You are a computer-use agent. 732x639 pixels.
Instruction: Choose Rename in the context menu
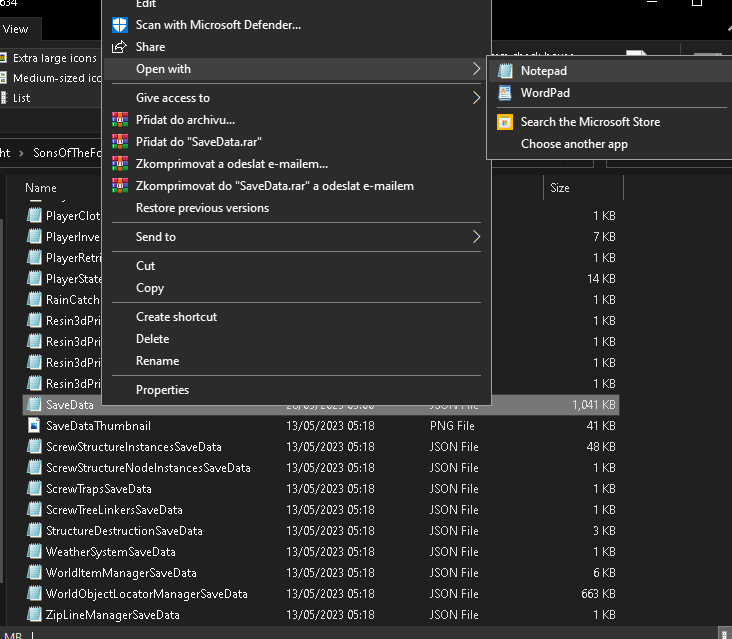[157, 361]
